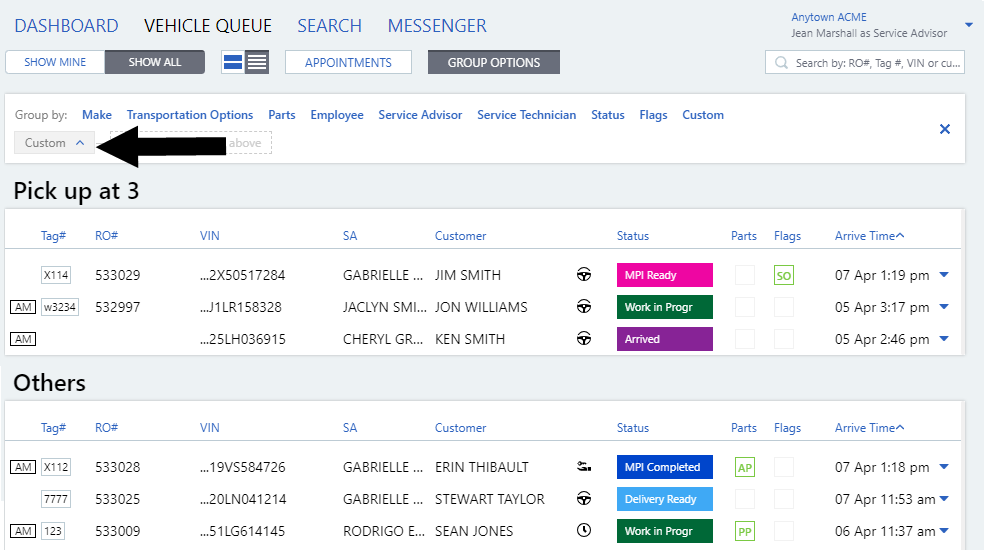Expand the Custom group chip
The image size is (984, 550).
pos(55,143)
